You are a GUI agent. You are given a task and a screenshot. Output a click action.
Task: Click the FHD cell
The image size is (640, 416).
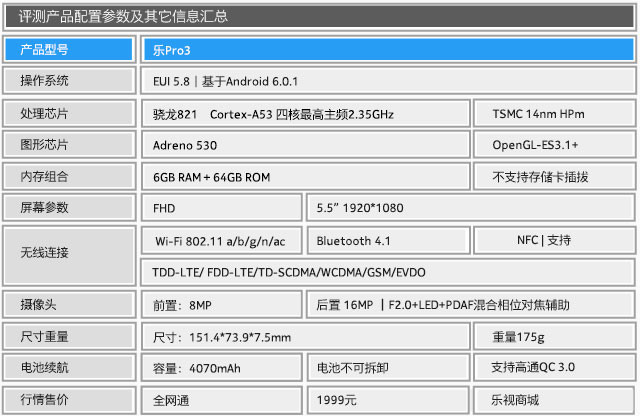tap(222, 208)
